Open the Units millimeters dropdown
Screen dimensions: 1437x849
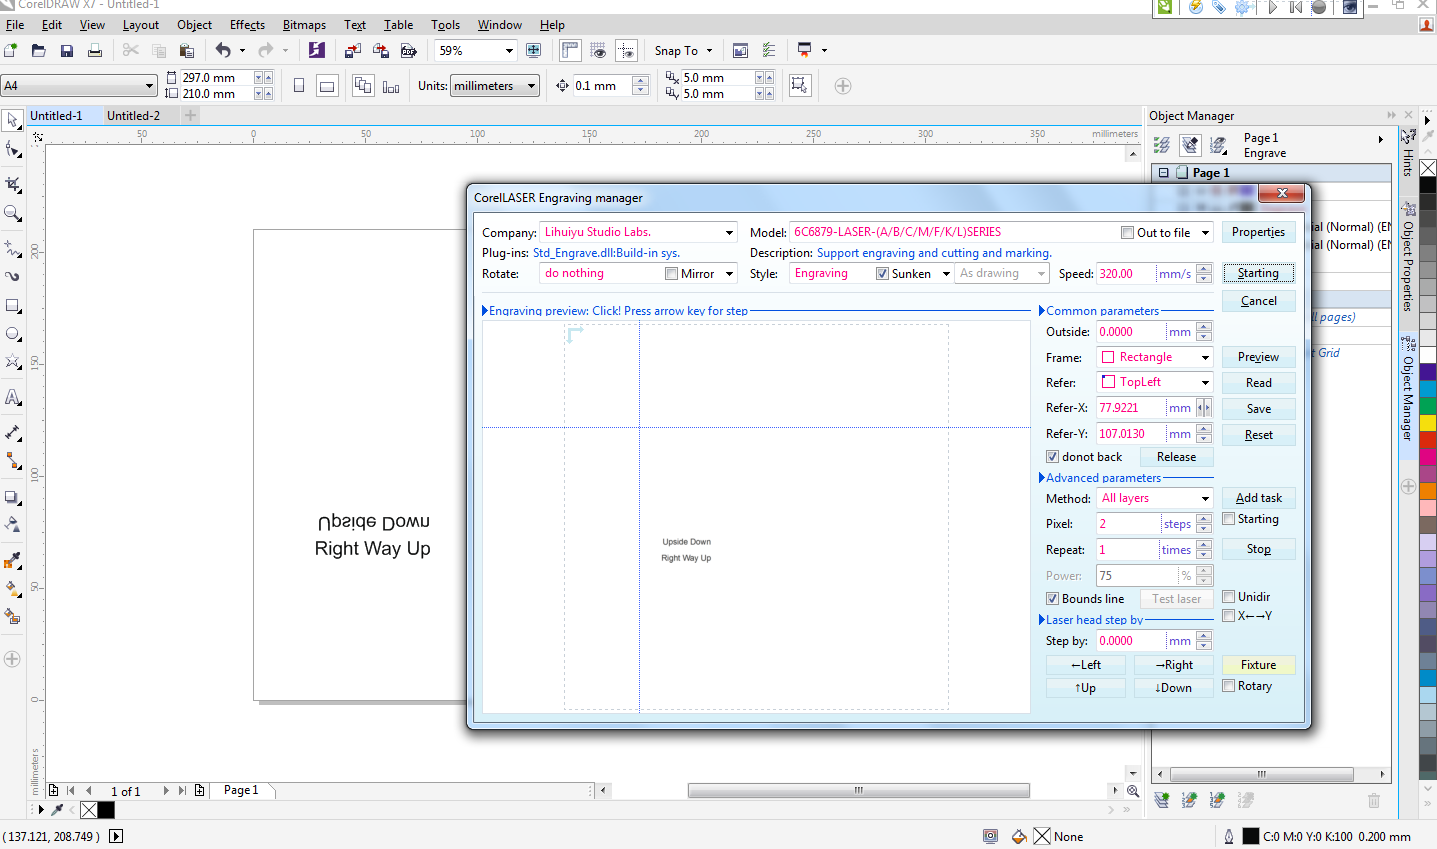pos(494,86)
